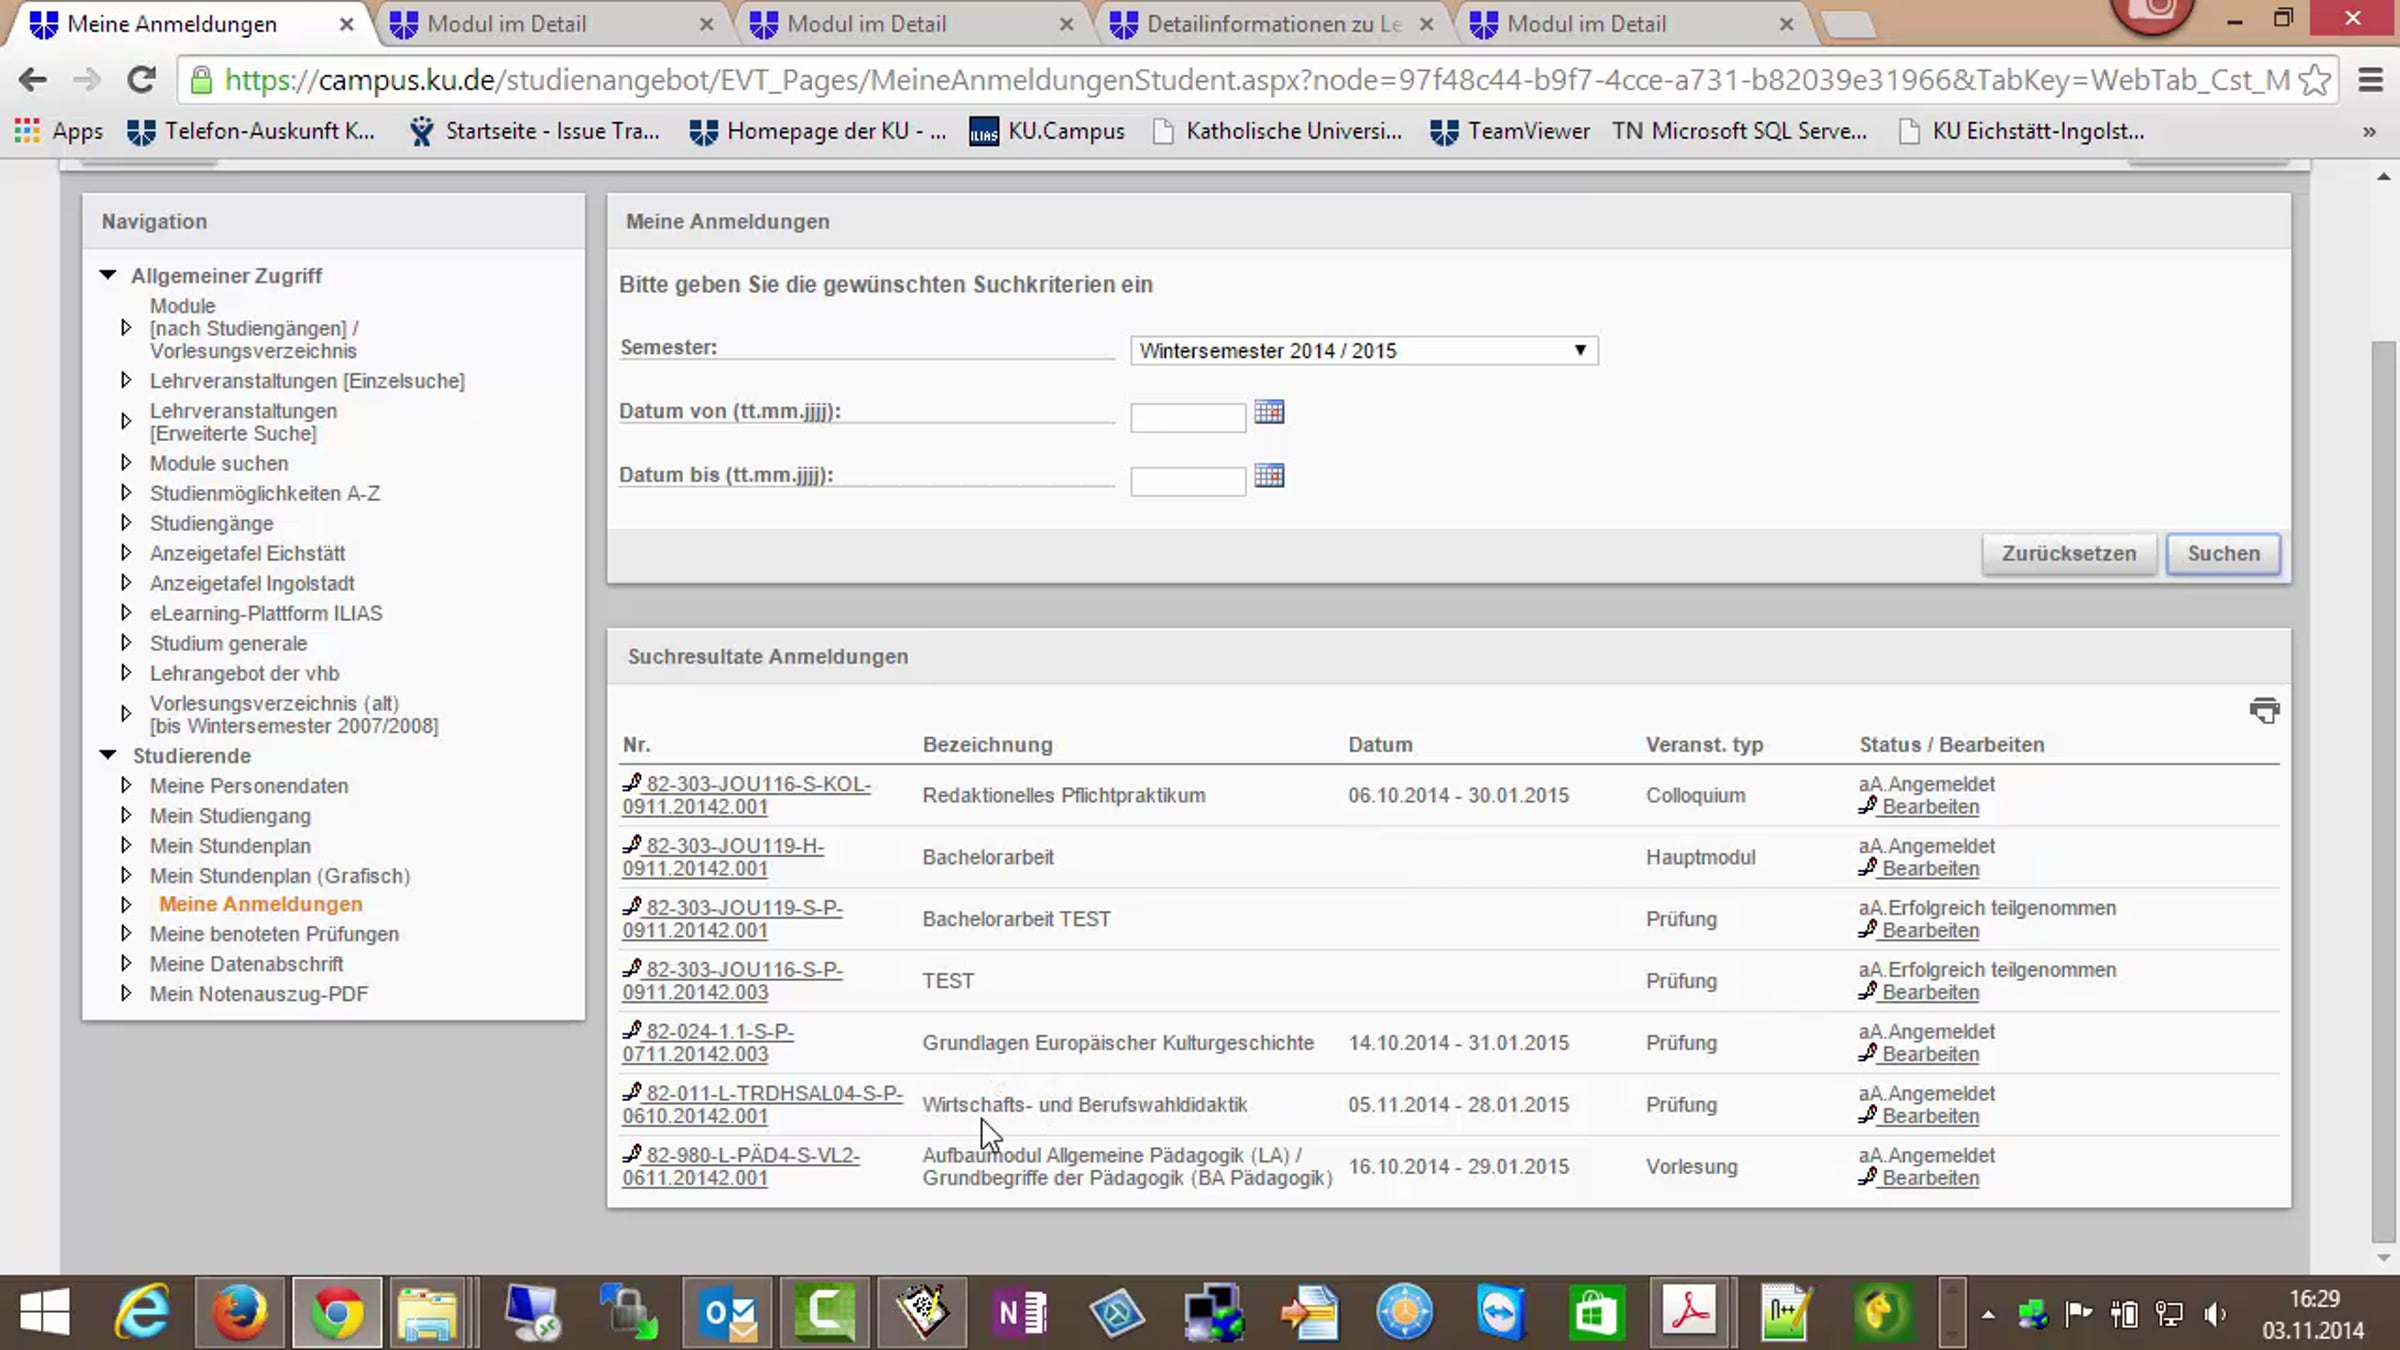
Task: Open TeamViewer icon in the taskbar
Action: click(1499, 1312)
